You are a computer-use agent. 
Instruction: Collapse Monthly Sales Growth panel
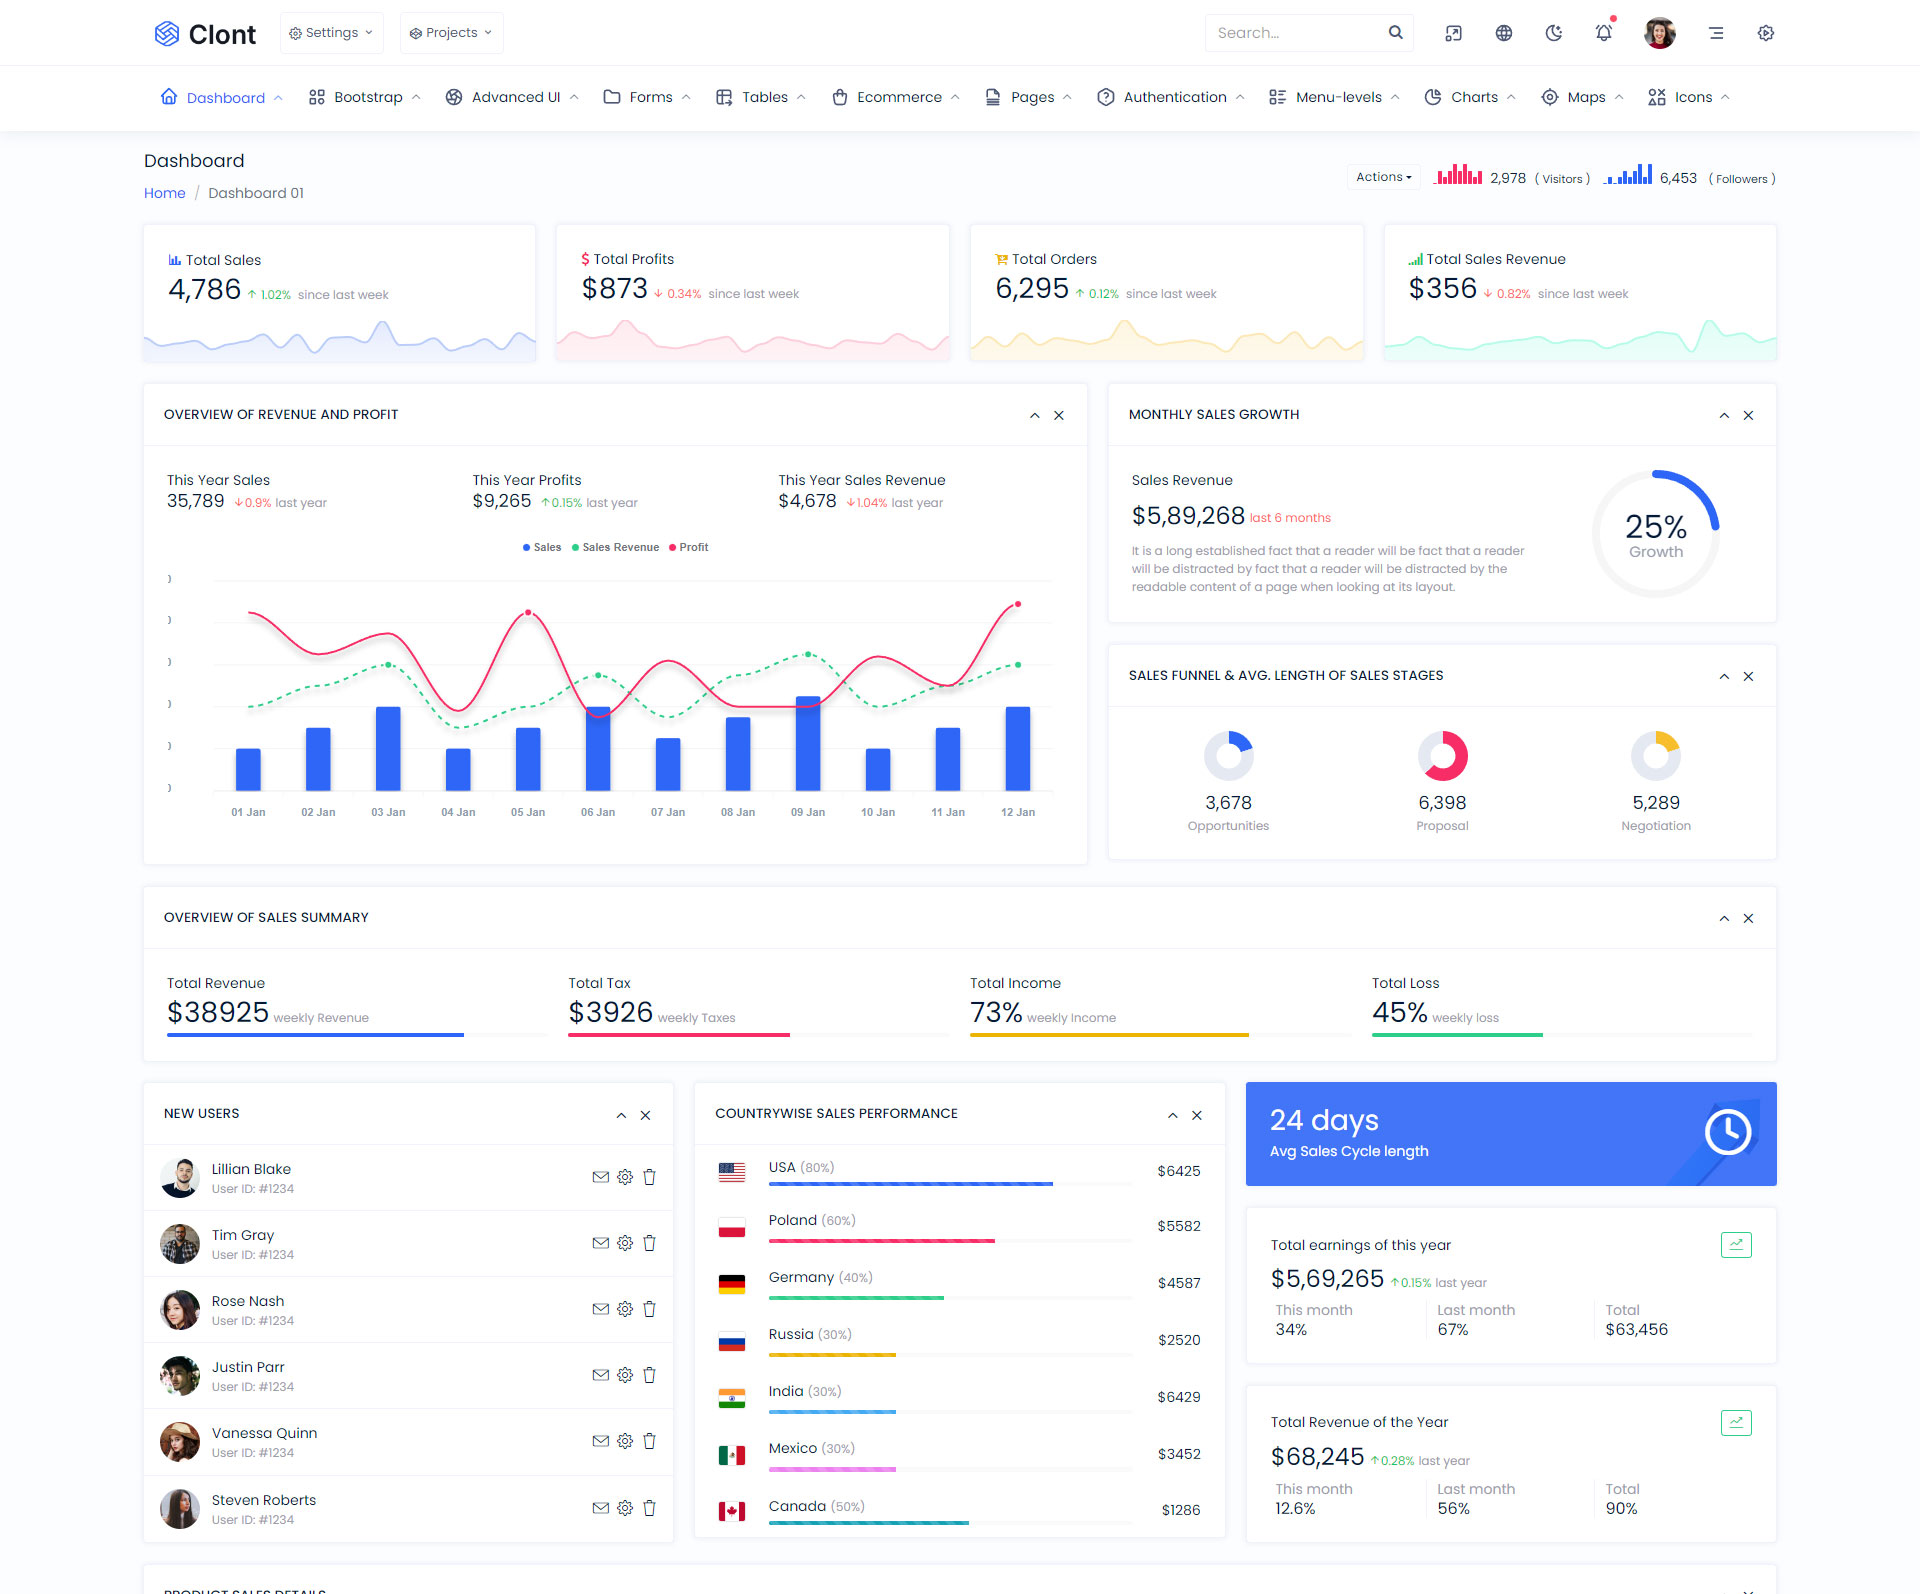1724,415
